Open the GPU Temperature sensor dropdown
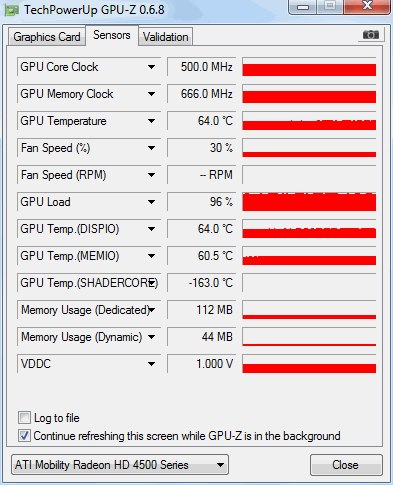This screenshot has height=485, width=393. [151, 121]
